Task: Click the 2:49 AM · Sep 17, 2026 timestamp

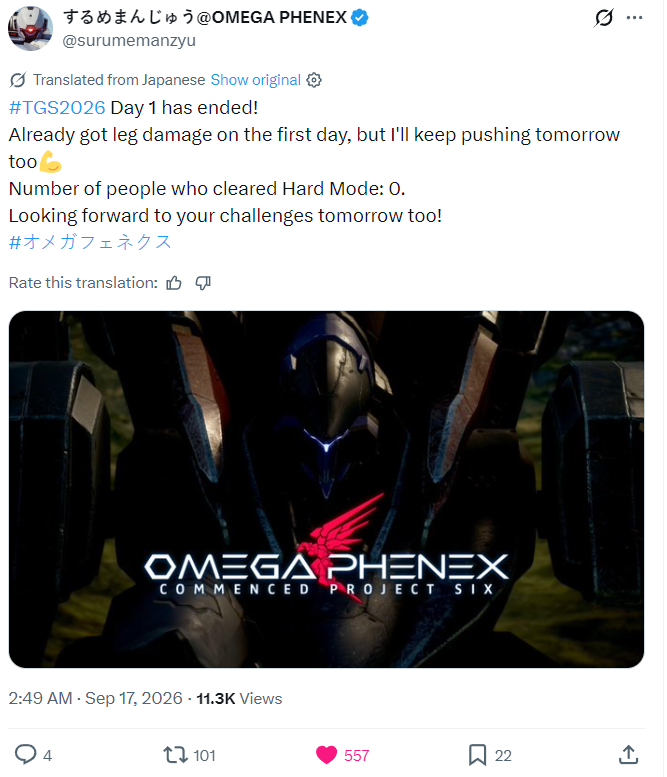Action: pos(95,698)
